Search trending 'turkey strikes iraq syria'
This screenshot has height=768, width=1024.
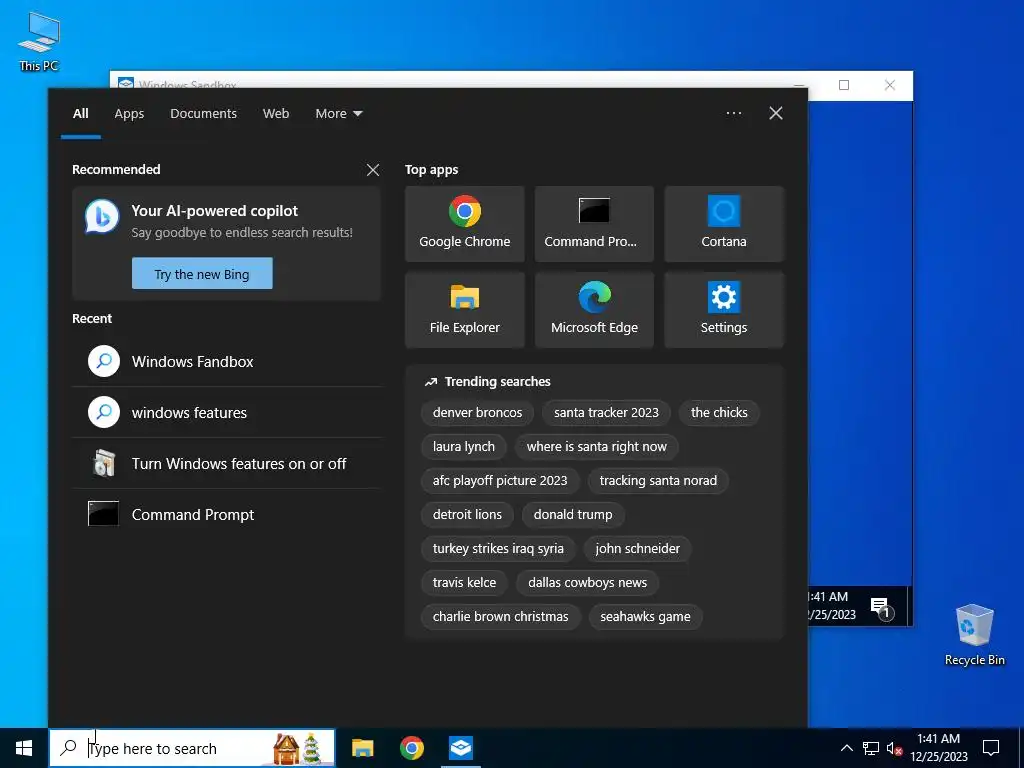(498, 549)
